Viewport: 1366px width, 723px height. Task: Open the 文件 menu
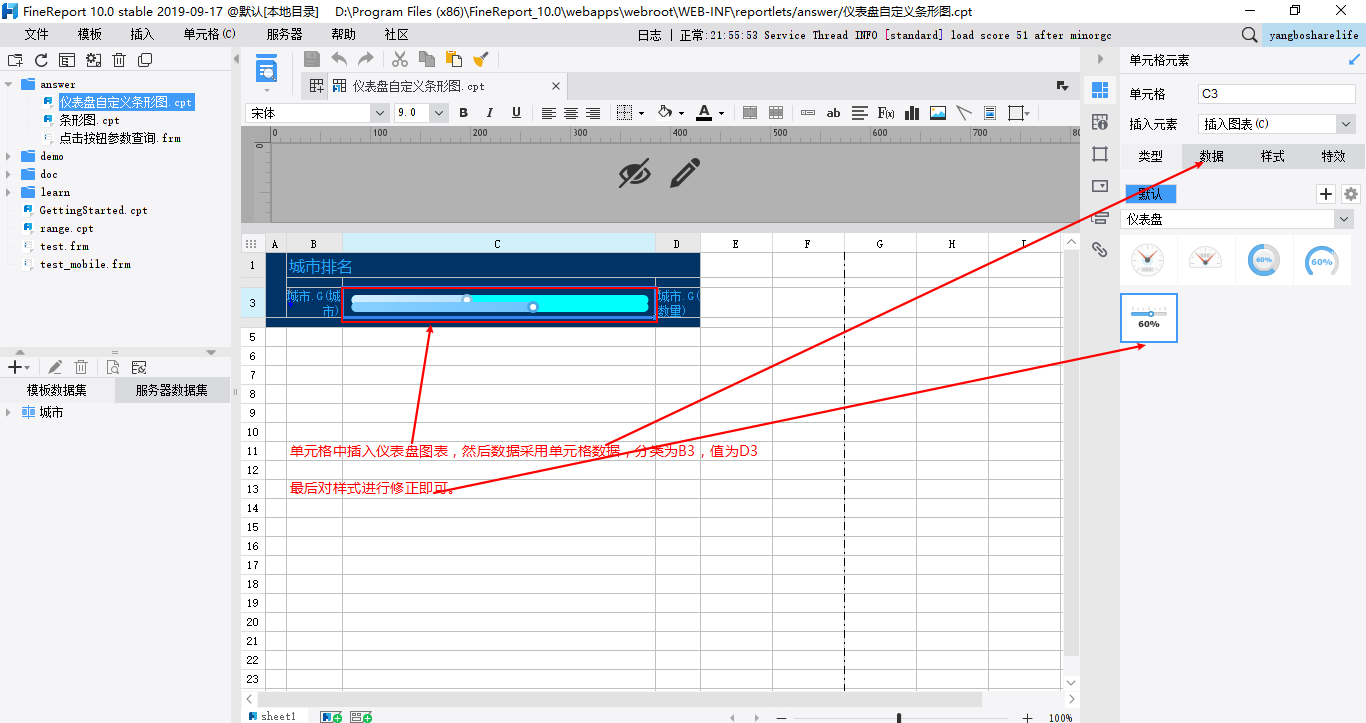click(37, 34)
